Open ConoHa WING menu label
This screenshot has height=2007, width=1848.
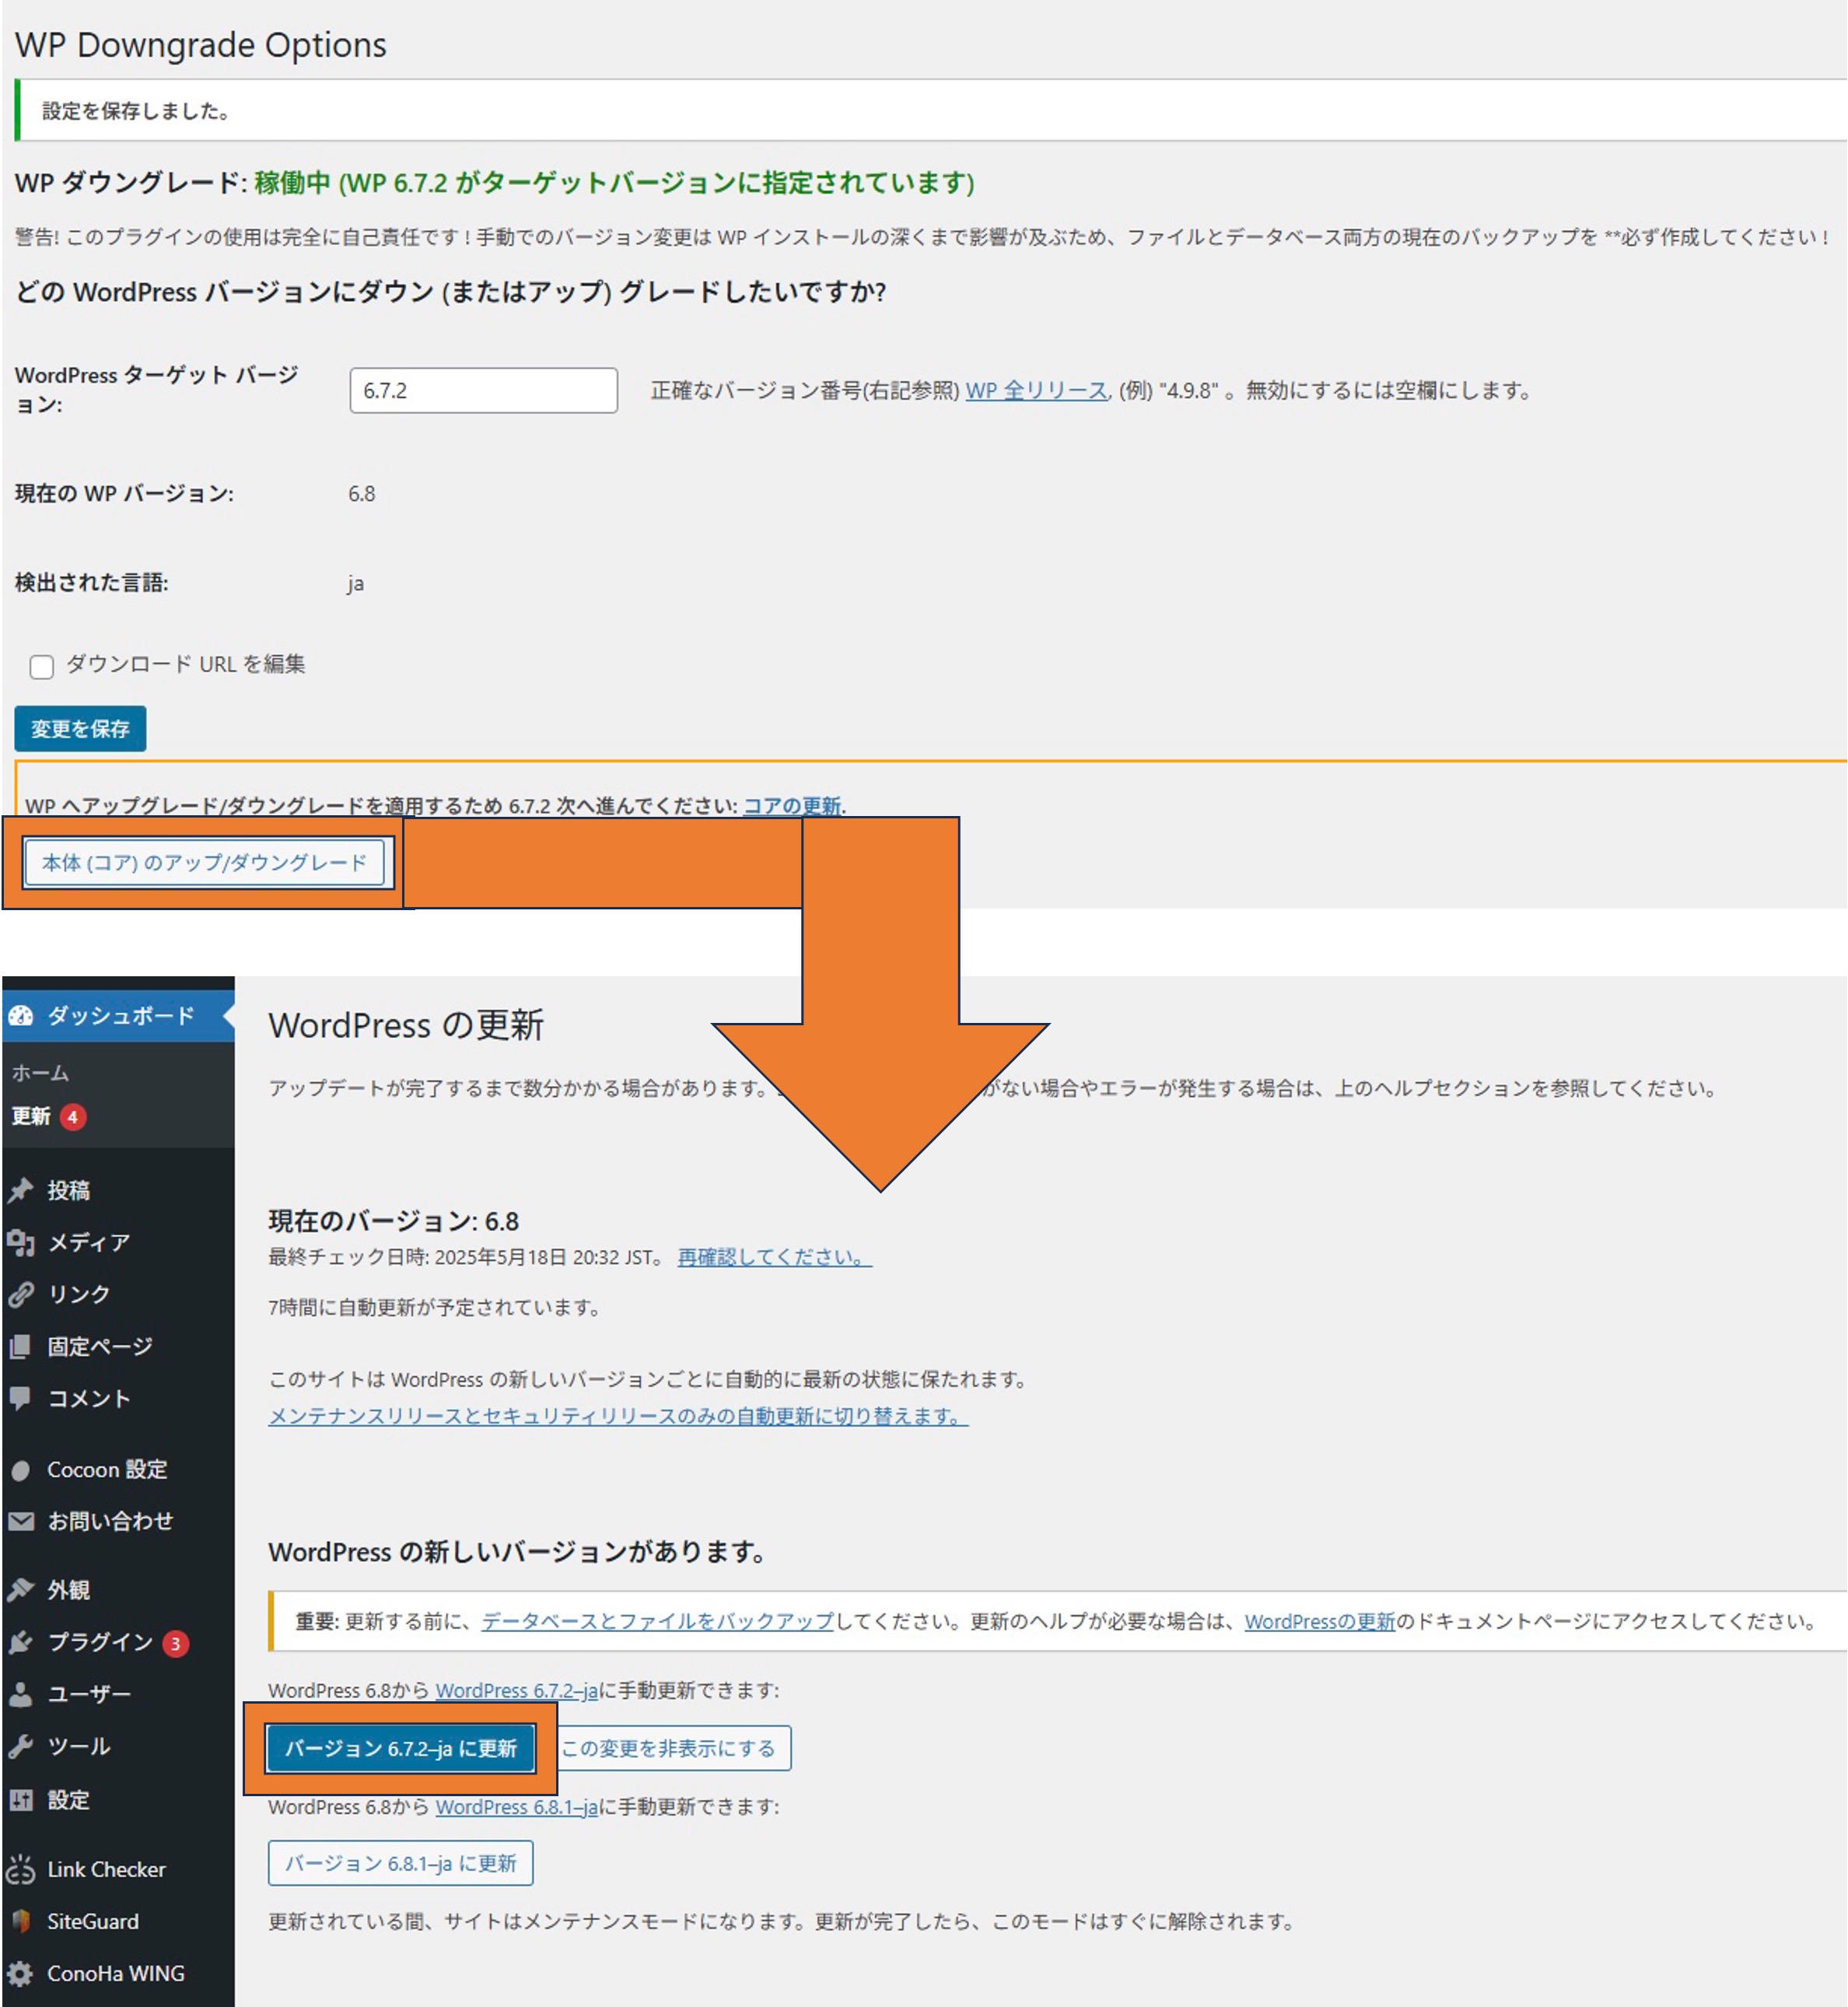[x=116, y=1973]
